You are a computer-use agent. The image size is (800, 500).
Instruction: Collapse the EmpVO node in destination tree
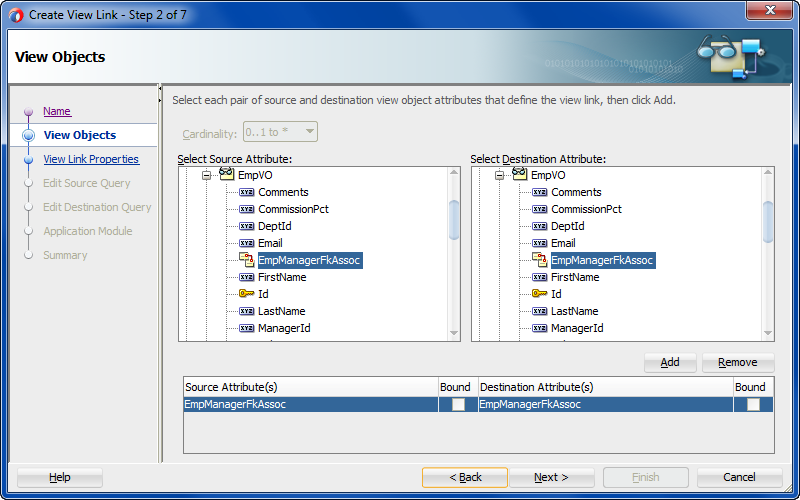click(x=499, y=176)
